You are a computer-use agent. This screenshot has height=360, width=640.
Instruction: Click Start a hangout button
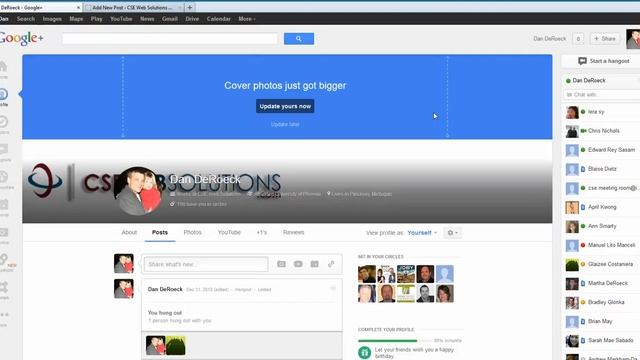pos(603,61)
